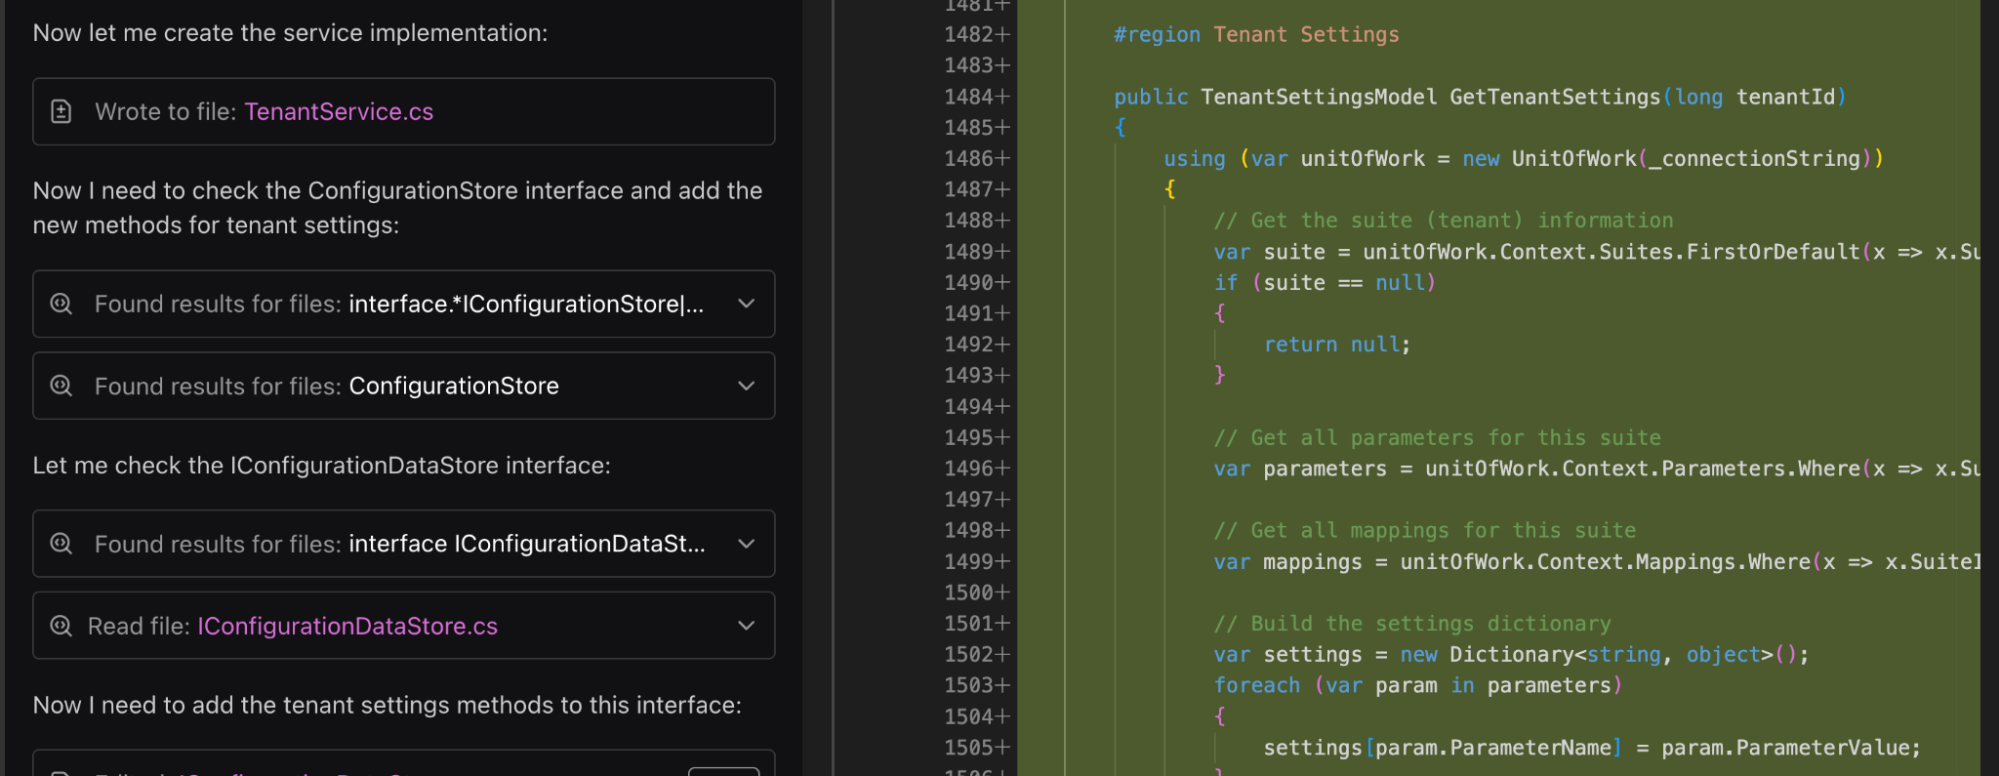Click the 'var suite = unitOfWork.Context.Suites' code line

[1596, 252]
